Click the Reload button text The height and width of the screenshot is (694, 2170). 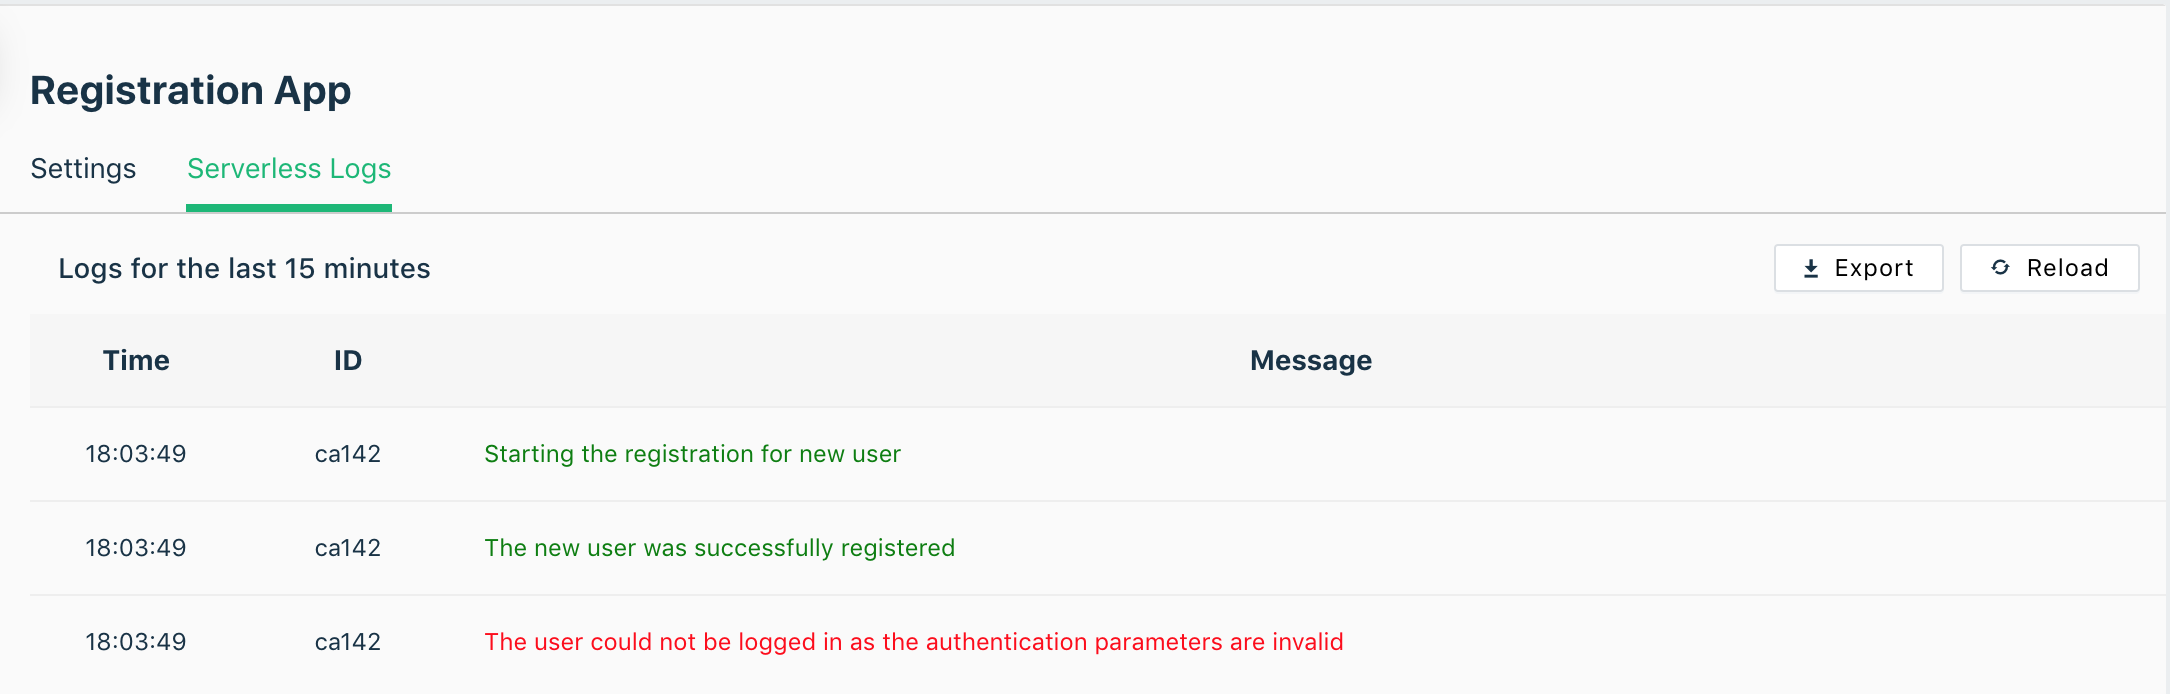2068,268
